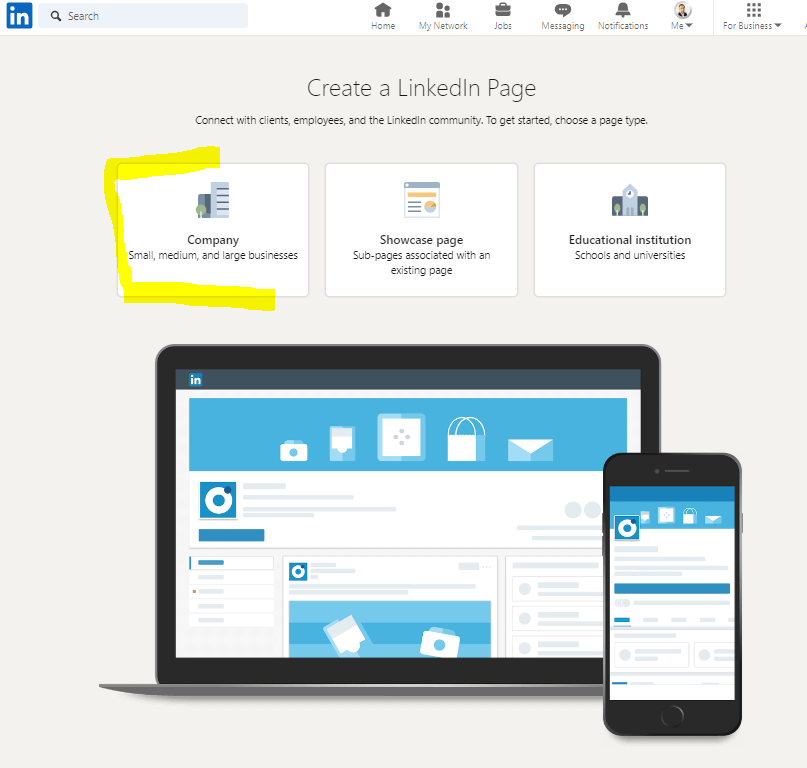Open the Messaging menu item
The image size is (807, 768).
(x=562, y=16)
